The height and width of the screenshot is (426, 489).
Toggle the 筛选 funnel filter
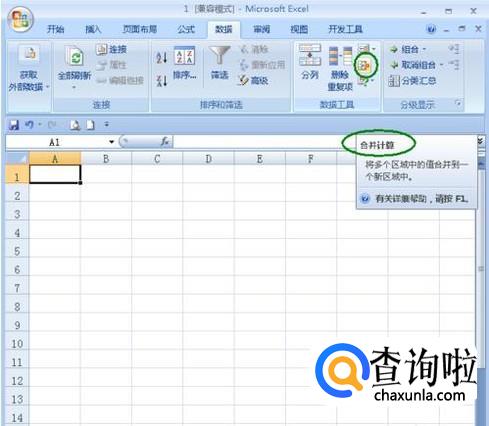point(219,56)
